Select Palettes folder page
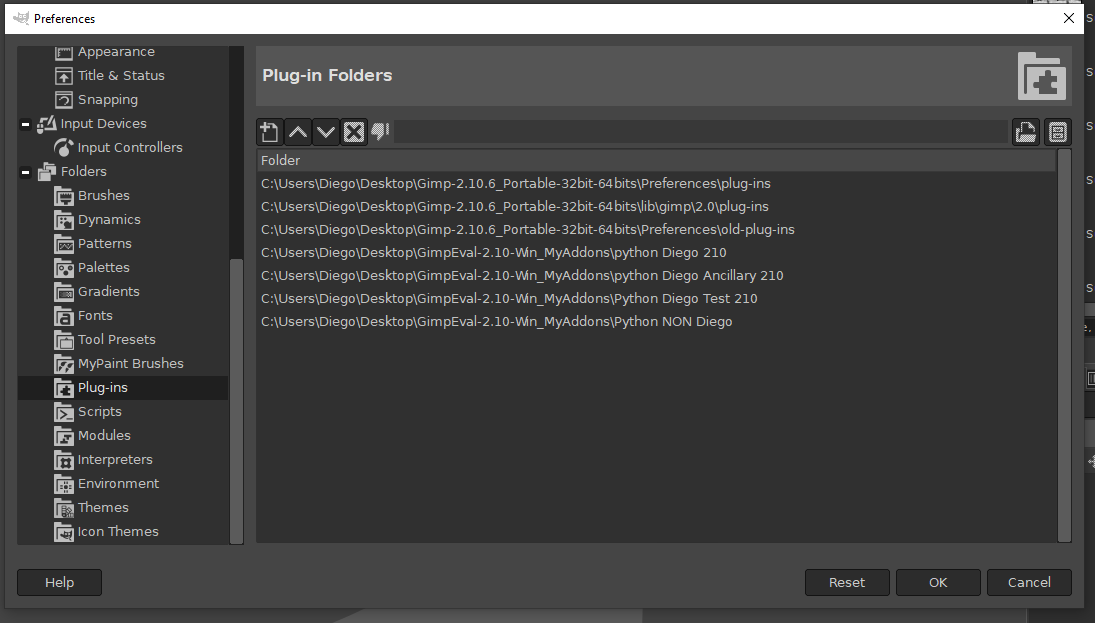Viewport: 1095px width, 623px height. (x=103, y=267)
